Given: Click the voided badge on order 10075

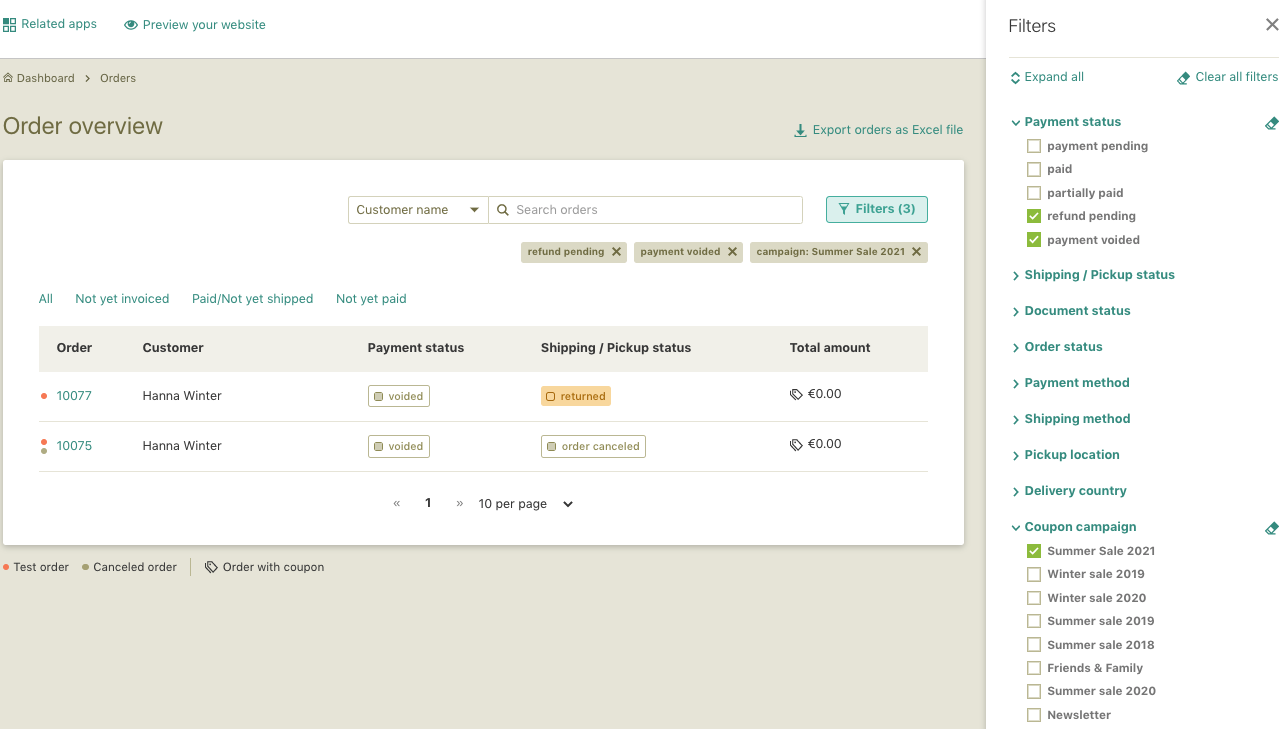Looking at the screenshot, I should pos(399,446).
